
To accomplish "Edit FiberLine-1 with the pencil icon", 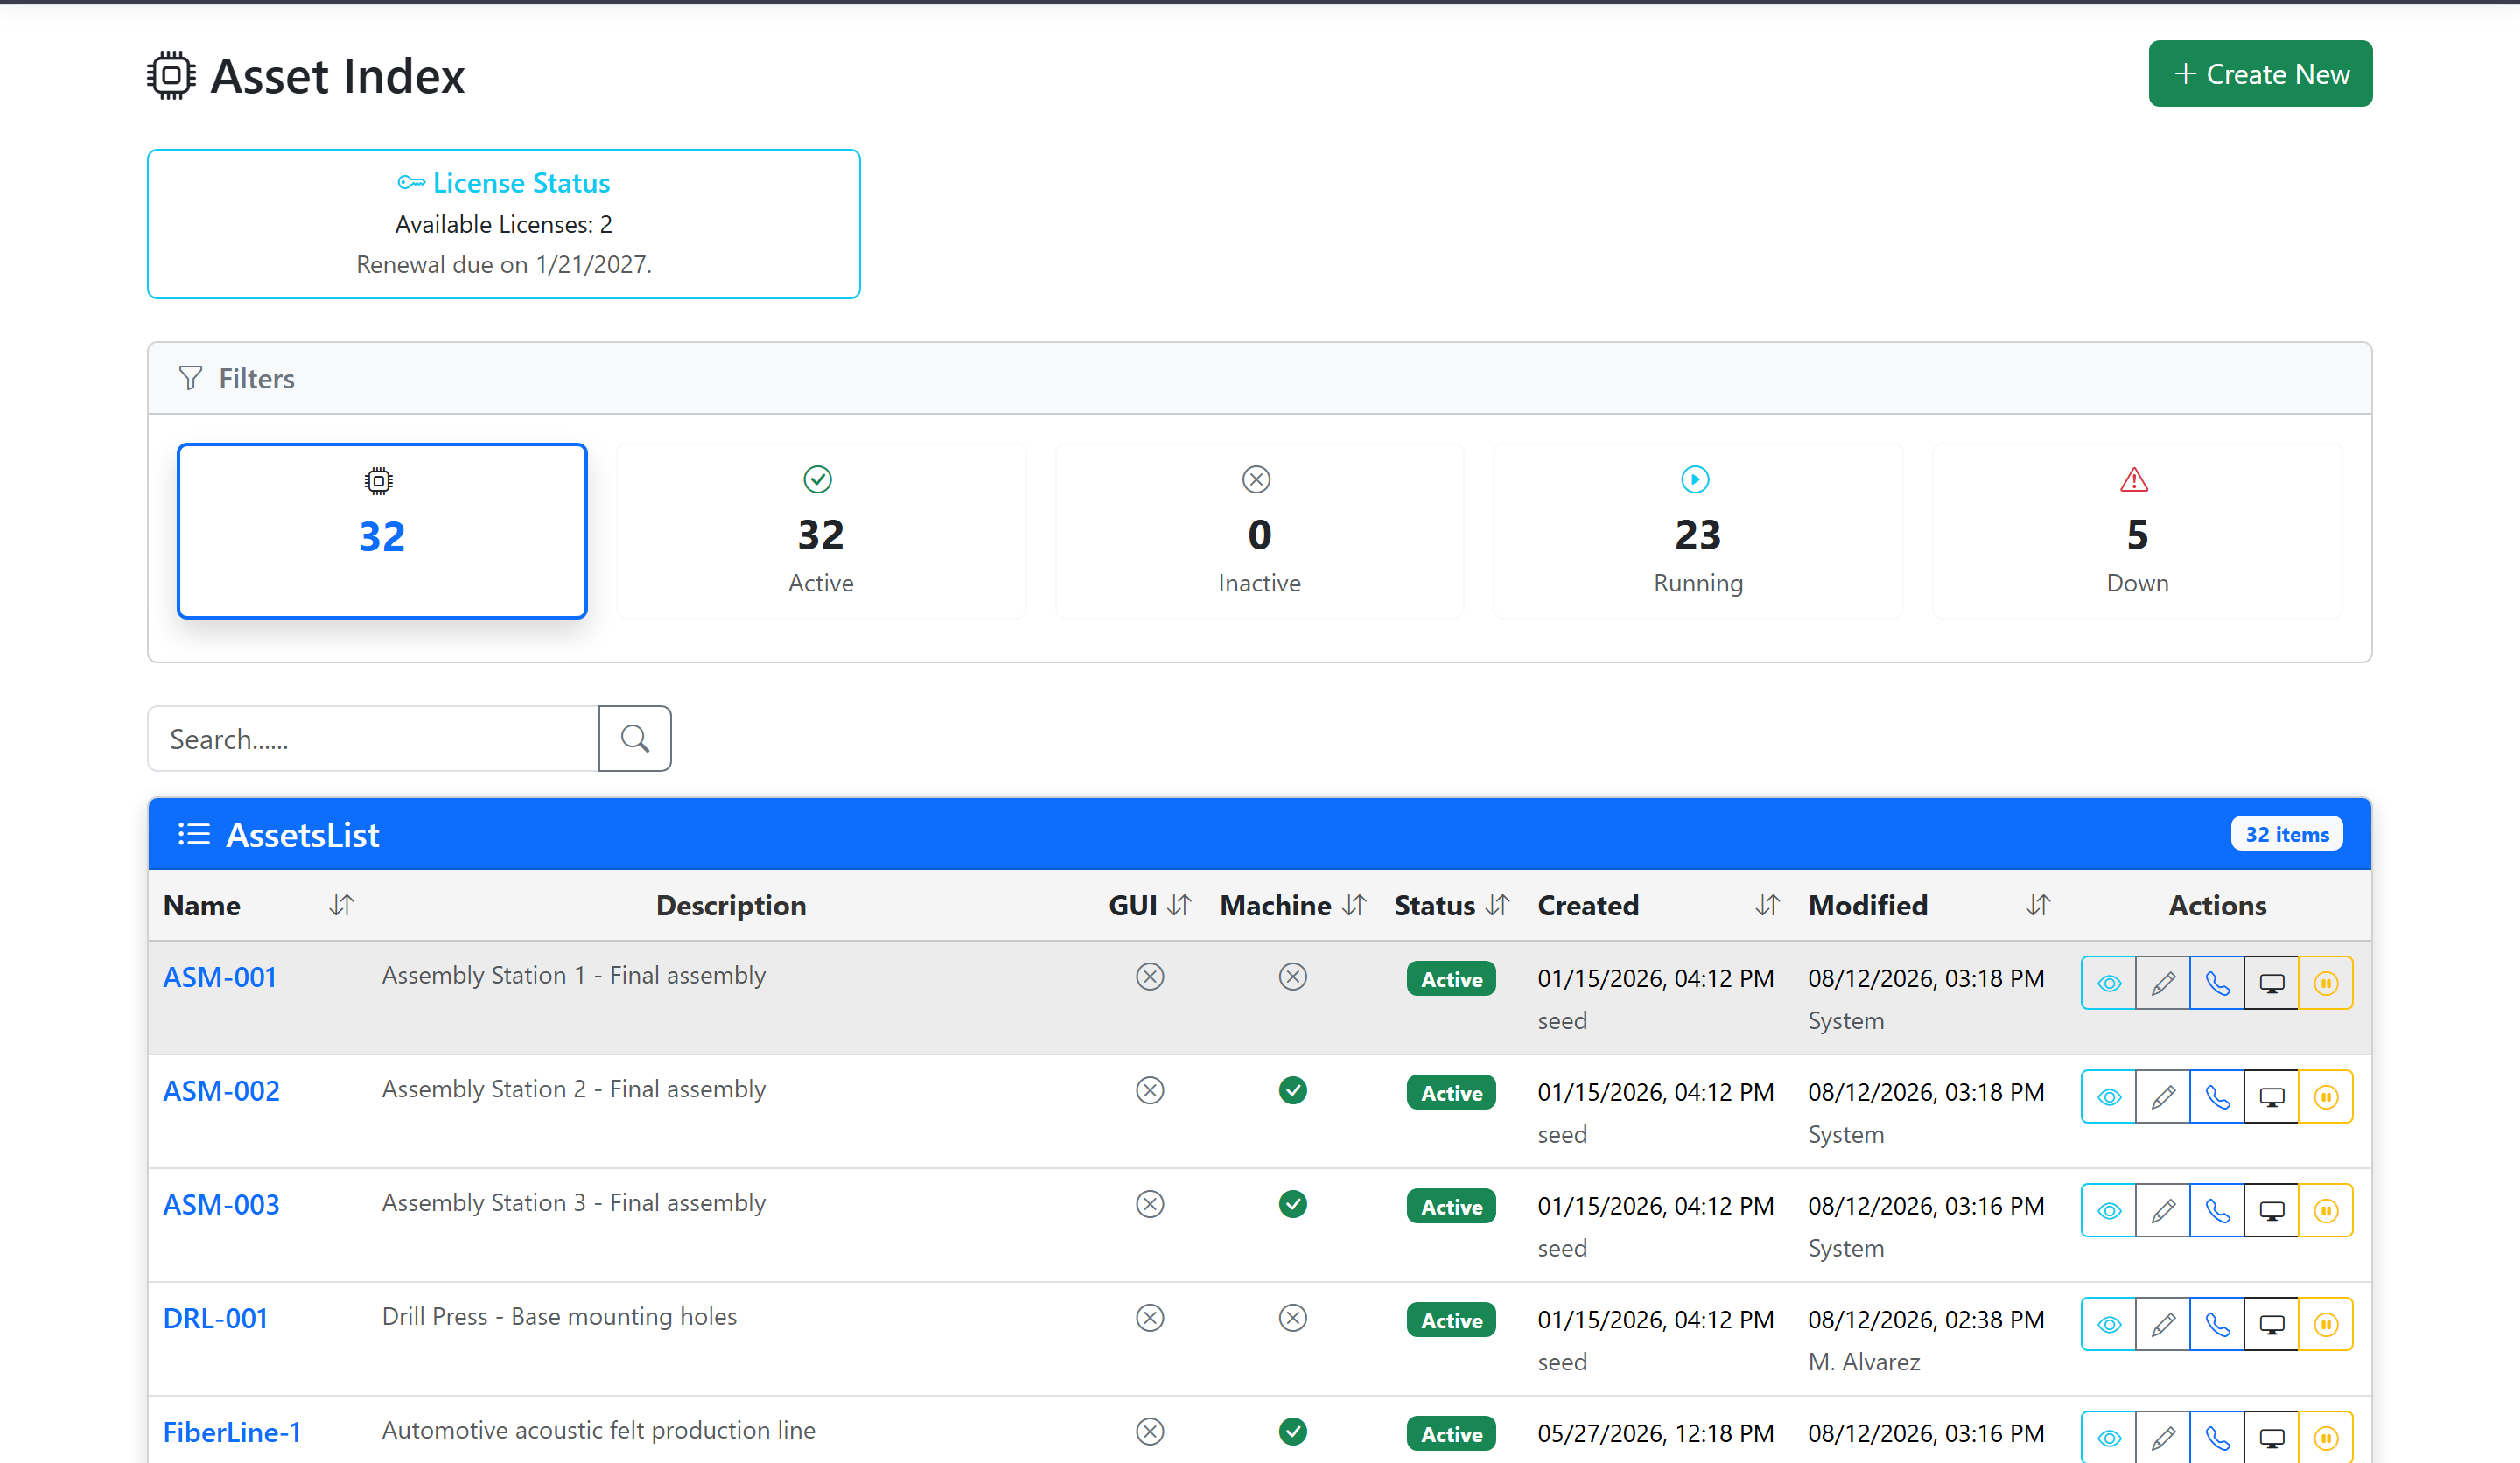I will pyautogui.click(x=2163, y=1438).
